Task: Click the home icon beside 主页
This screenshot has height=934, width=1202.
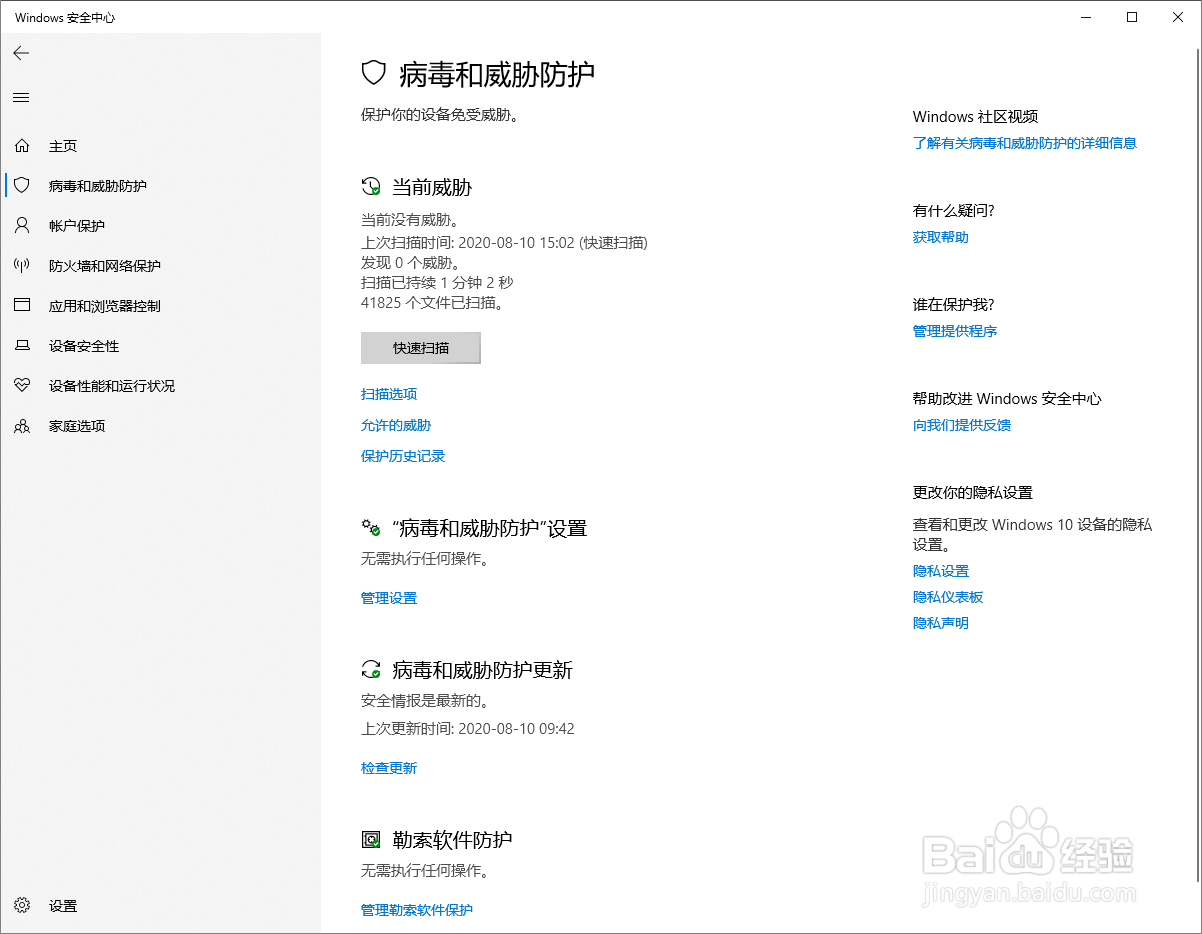Action: click(22, 146)
